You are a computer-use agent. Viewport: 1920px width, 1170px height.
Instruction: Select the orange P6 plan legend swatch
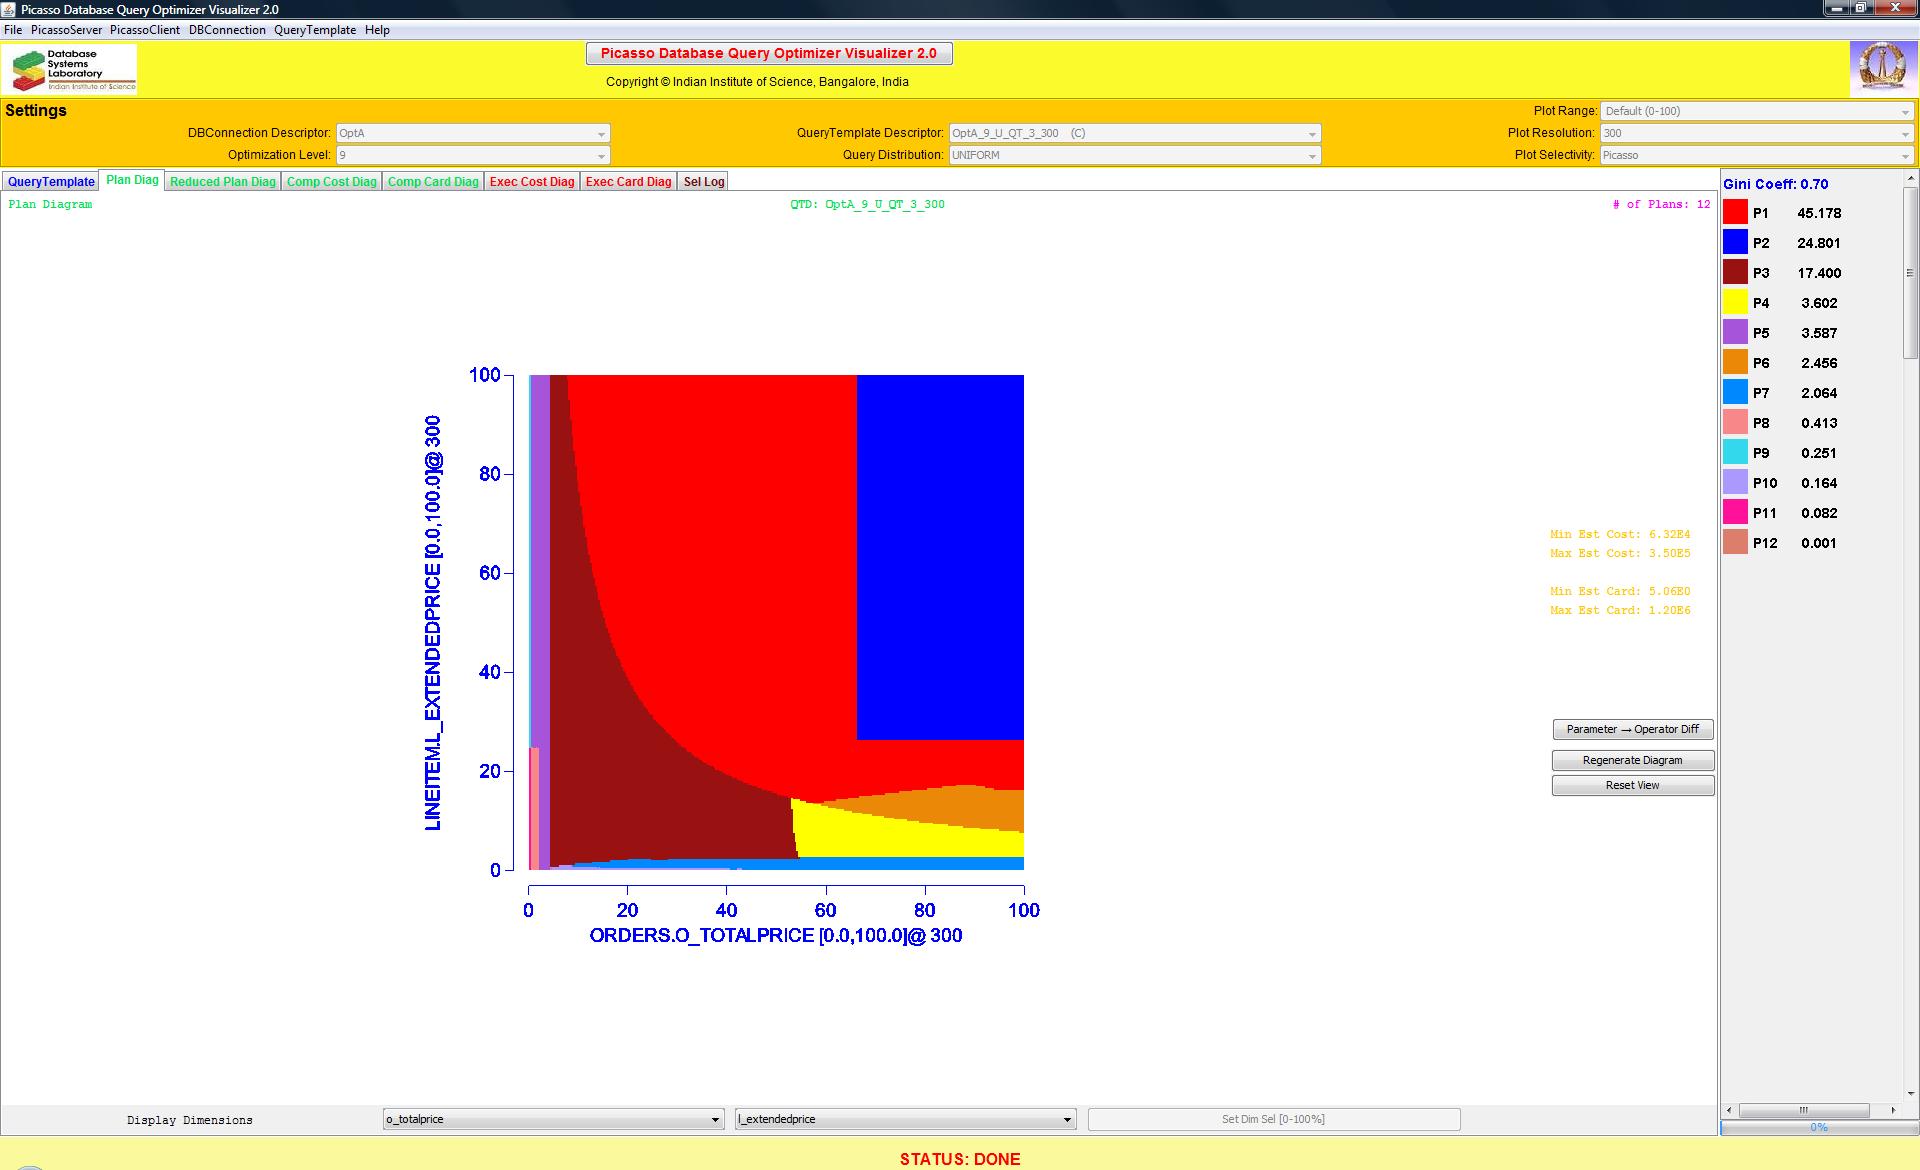[x=1735, y=363]
